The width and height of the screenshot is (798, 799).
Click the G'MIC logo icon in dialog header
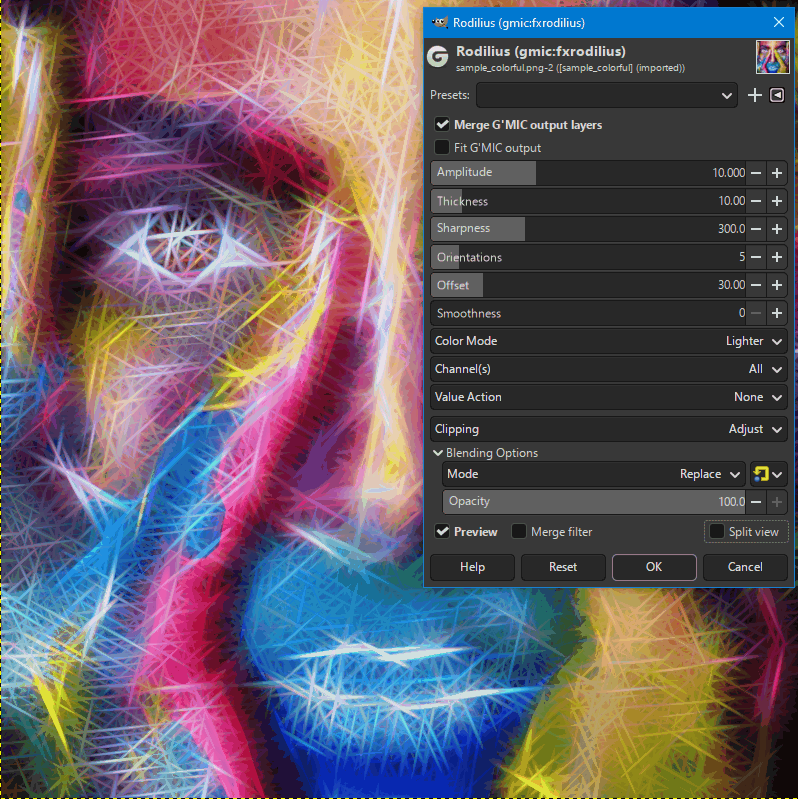pos(438,57)
